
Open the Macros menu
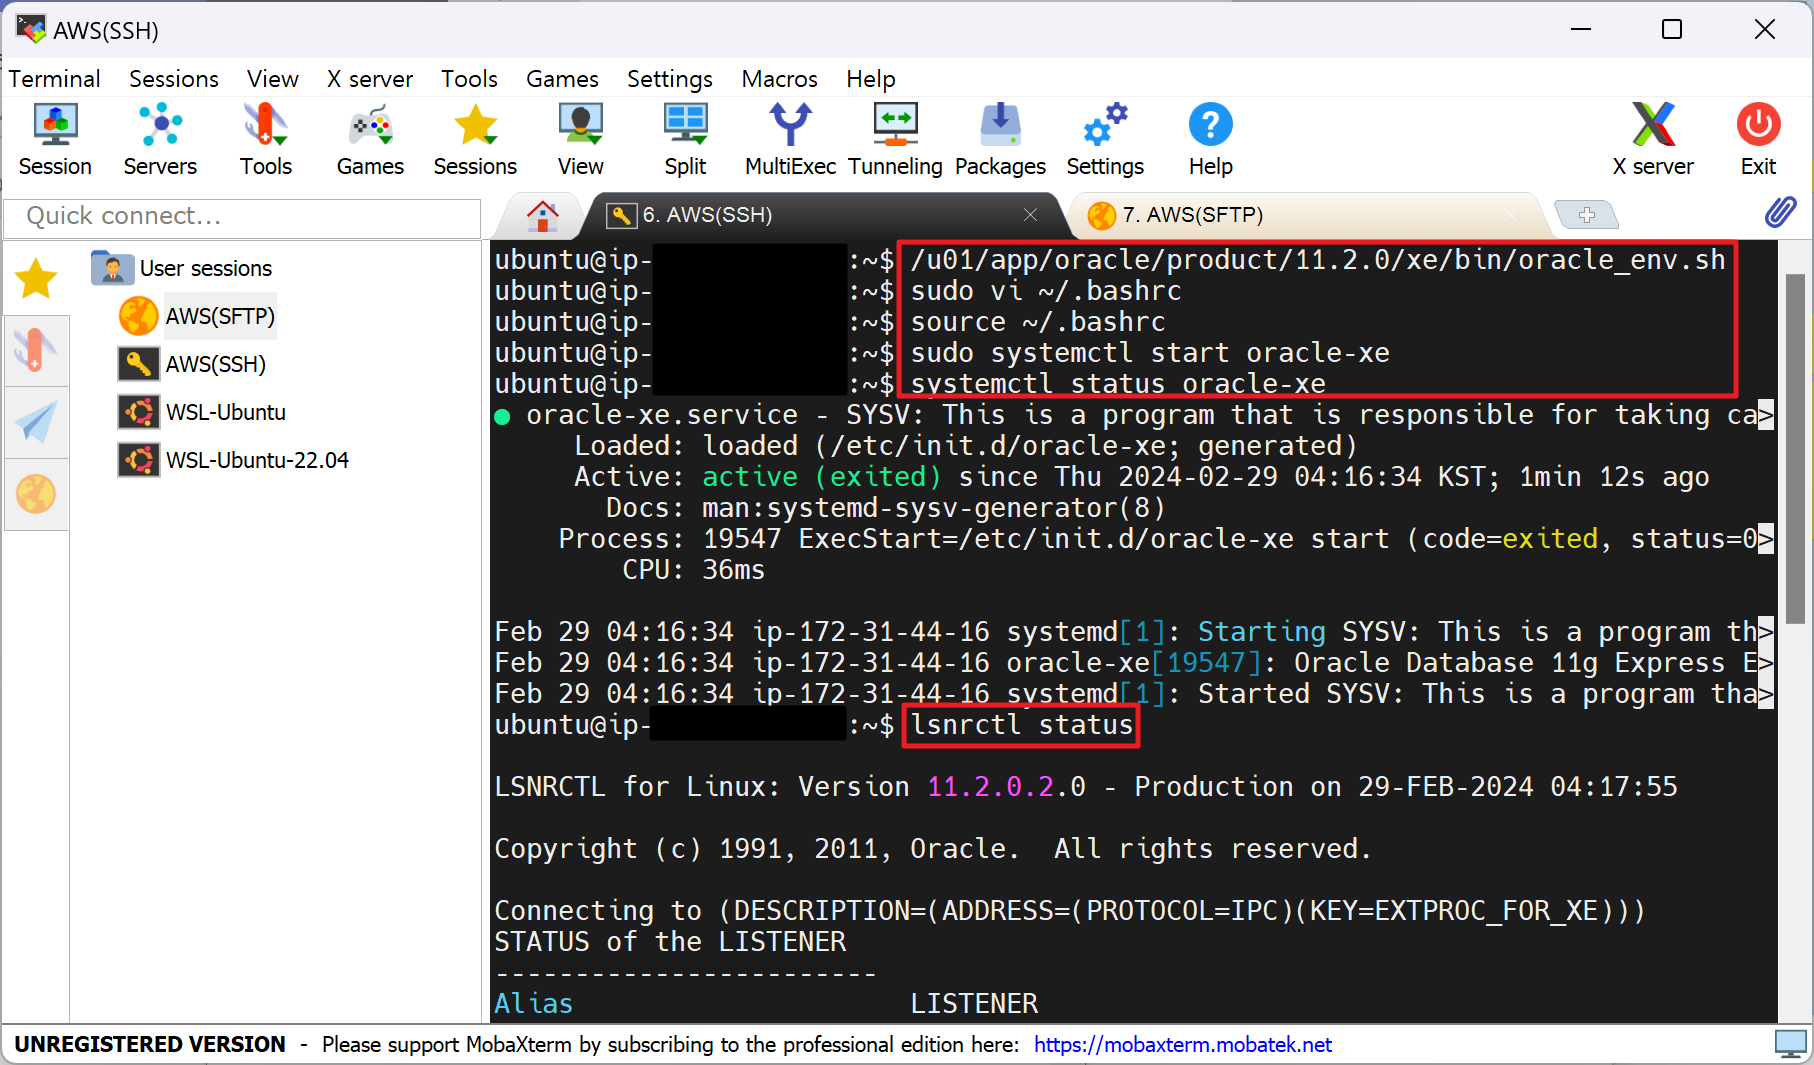click(x=779, y=79)
